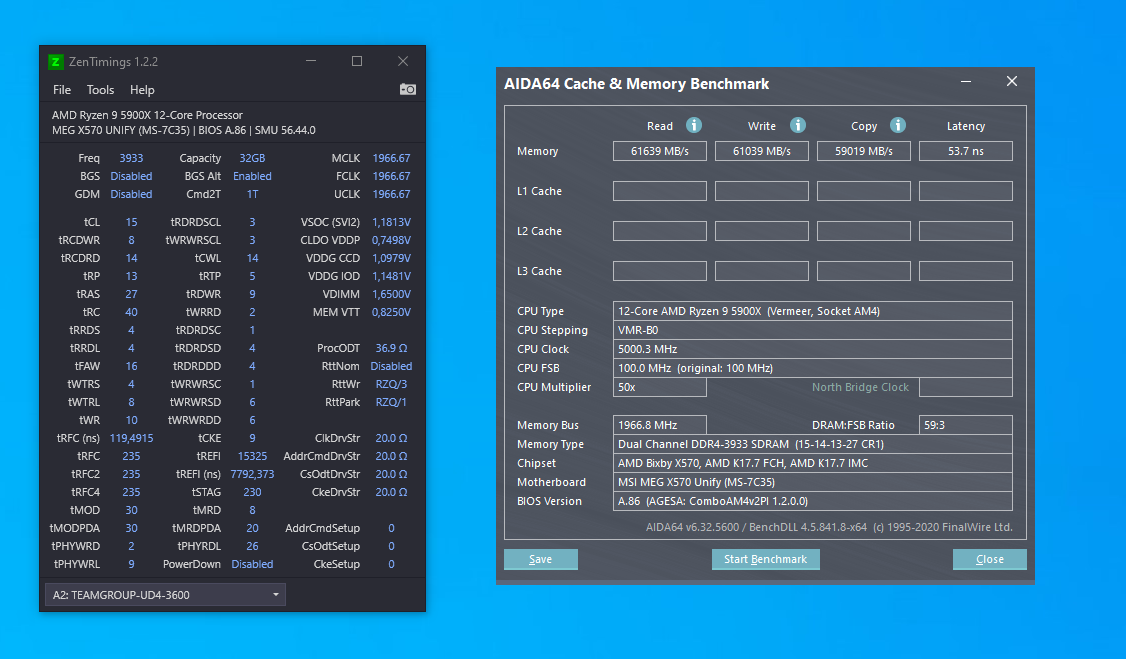Click the DRAM:FSB Ratio 59:3 field
The height and width of the screenshot is (659, 1126).
point(966,425)
